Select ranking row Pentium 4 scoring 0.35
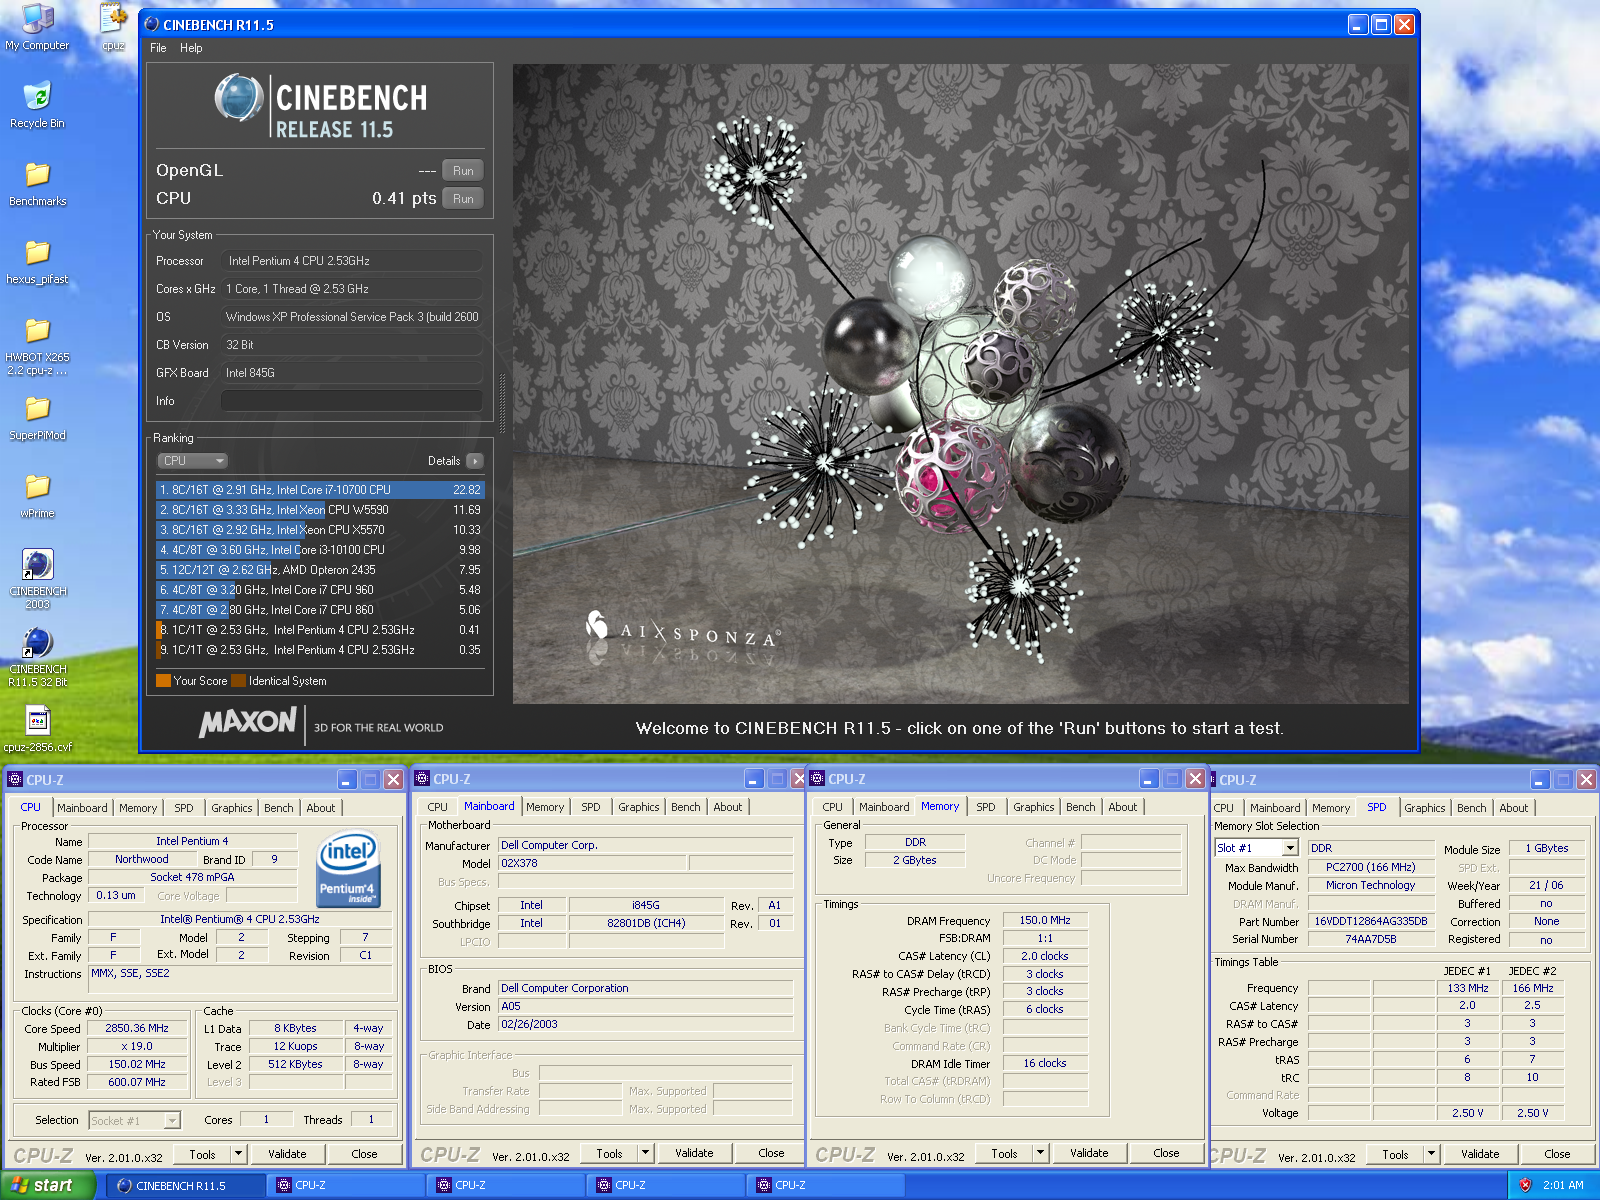The height and width of the screenshot is (1200, 1600). (x=320, y=650)
